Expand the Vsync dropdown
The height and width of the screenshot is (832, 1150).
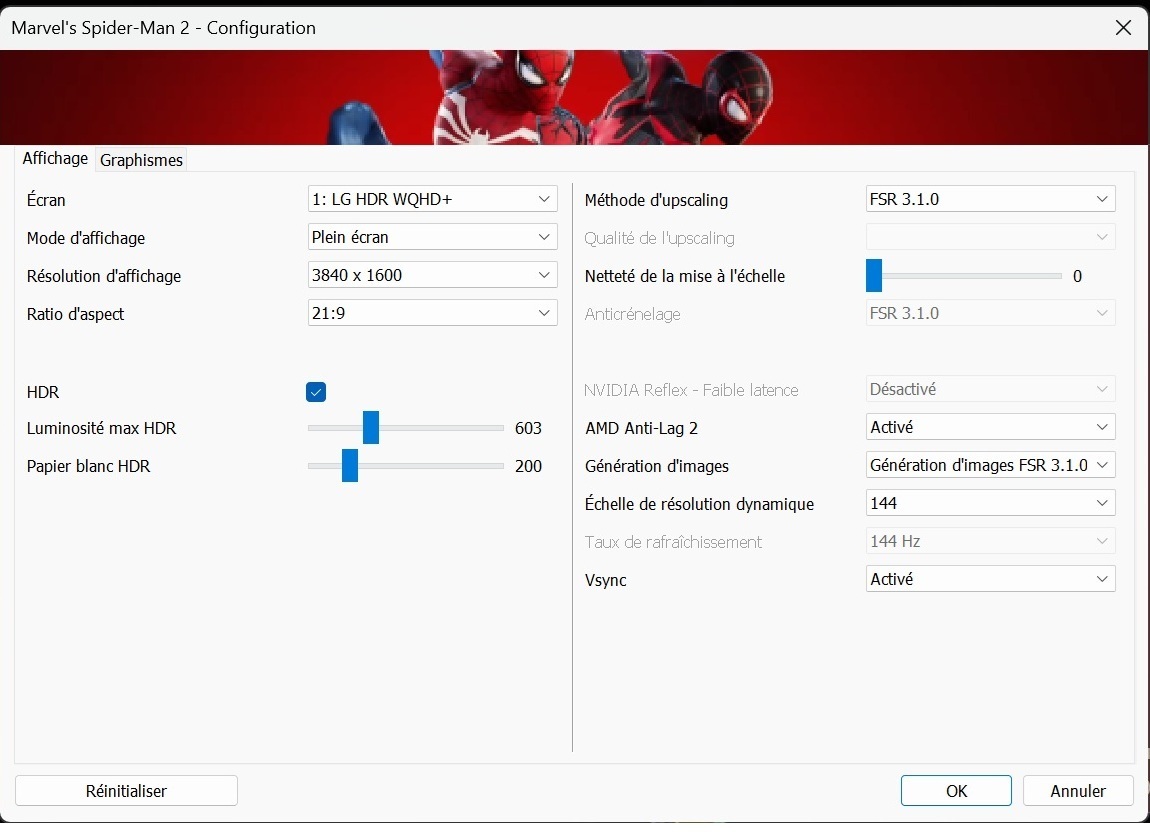tap(990, 579)
